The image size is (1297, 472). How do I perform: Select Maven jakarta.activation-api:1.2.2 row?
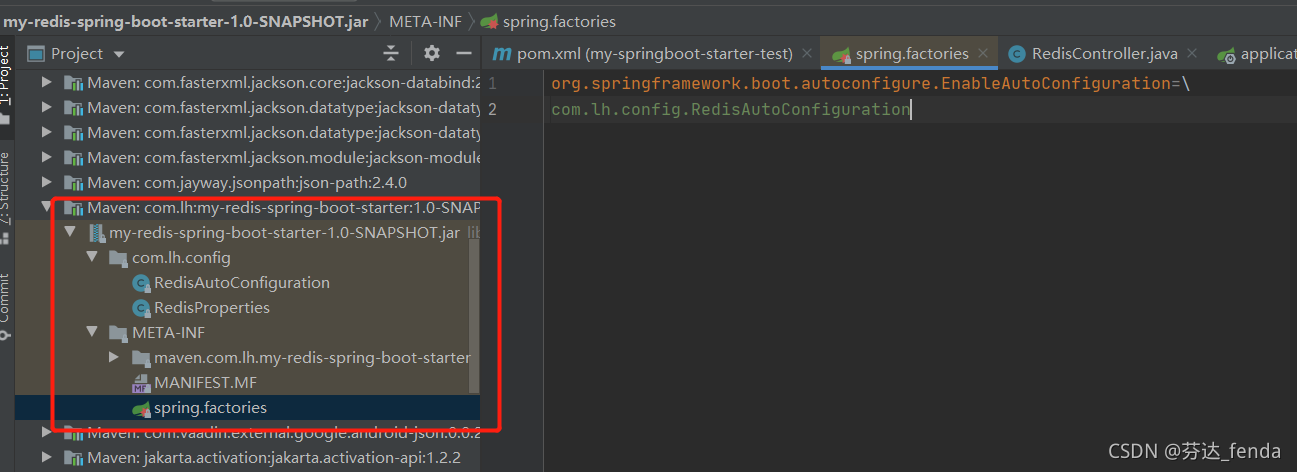tap(247, 457)
